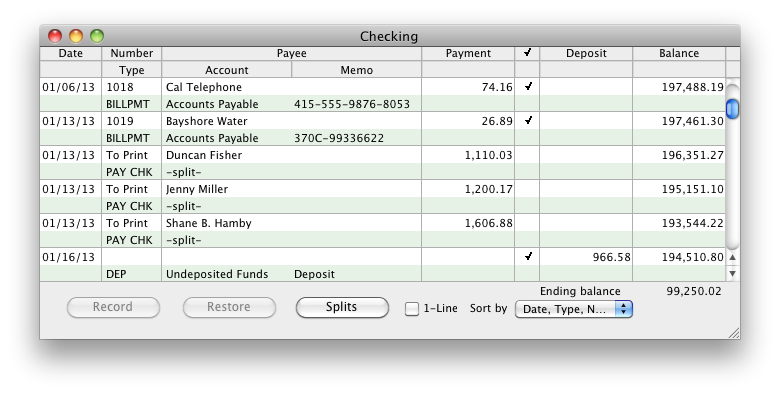Click the scroll up arrow in the register
Viewport: 780px width, 394px height.
coord(732,257)
